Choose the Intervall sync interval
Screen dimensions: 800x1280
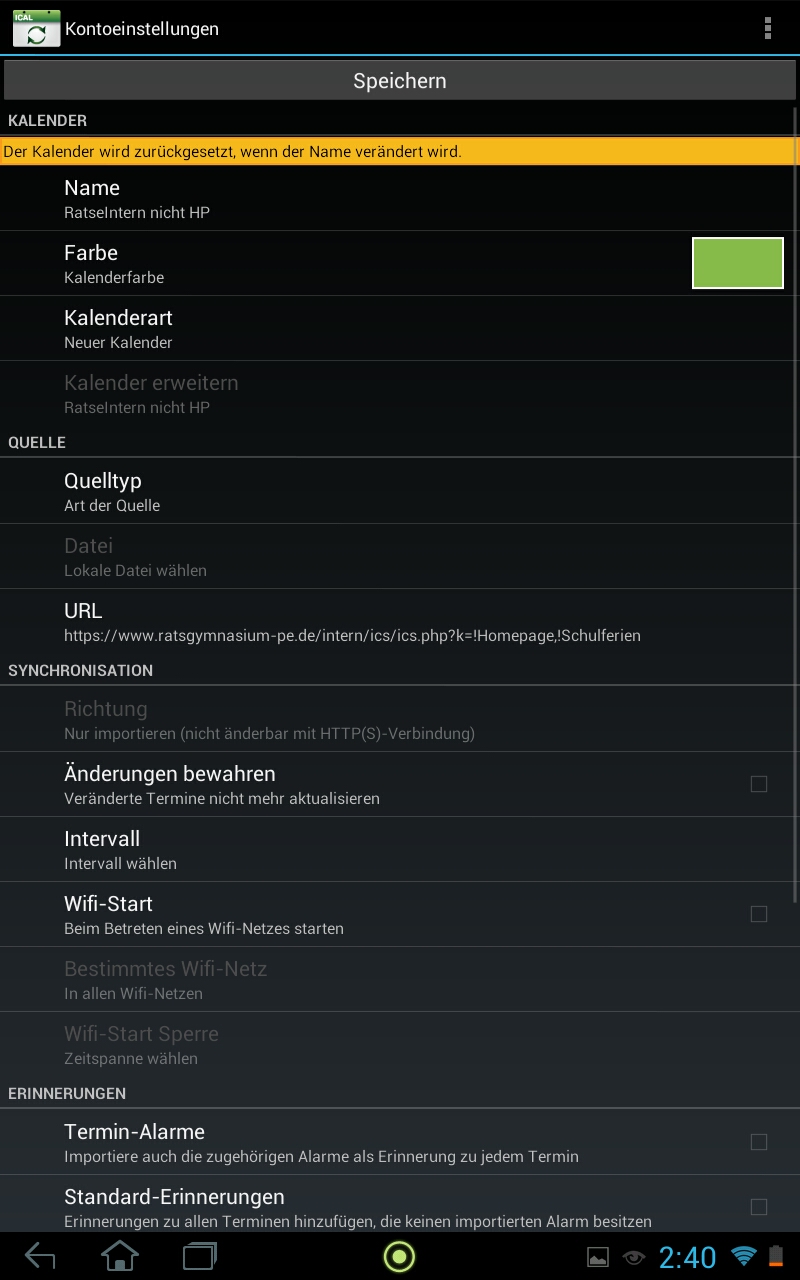coord(400,849)
